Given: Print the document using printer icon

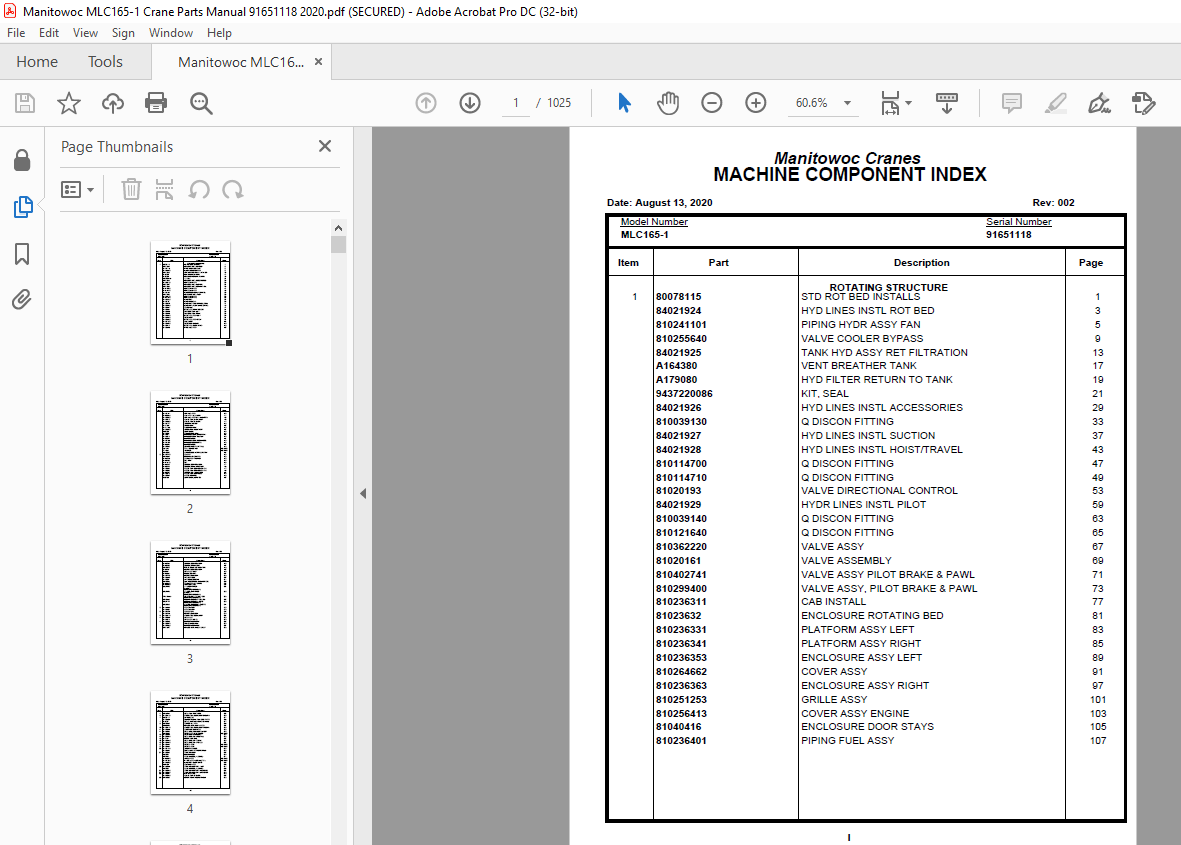Looking at the screenshot, I should click(156, 102).
